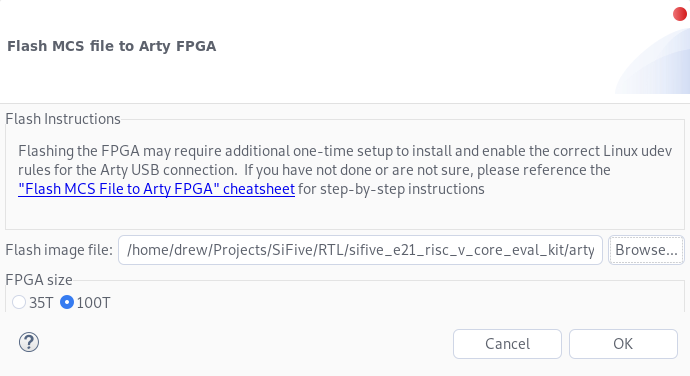
Task: Click the white header area below the title
Action: tap(308, 79)
